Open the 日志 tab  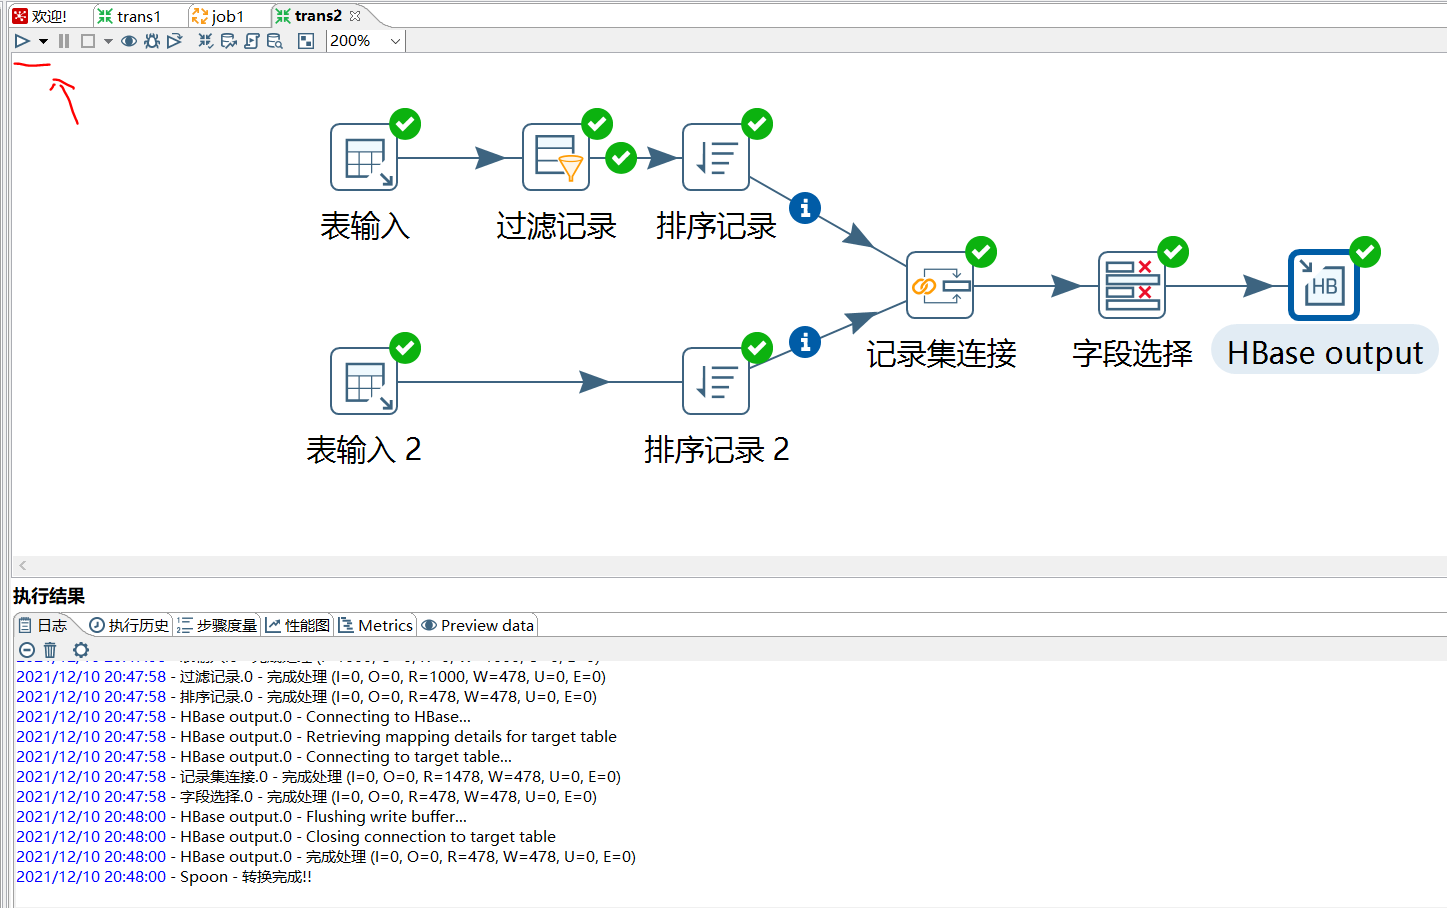[x=43, y=625]
